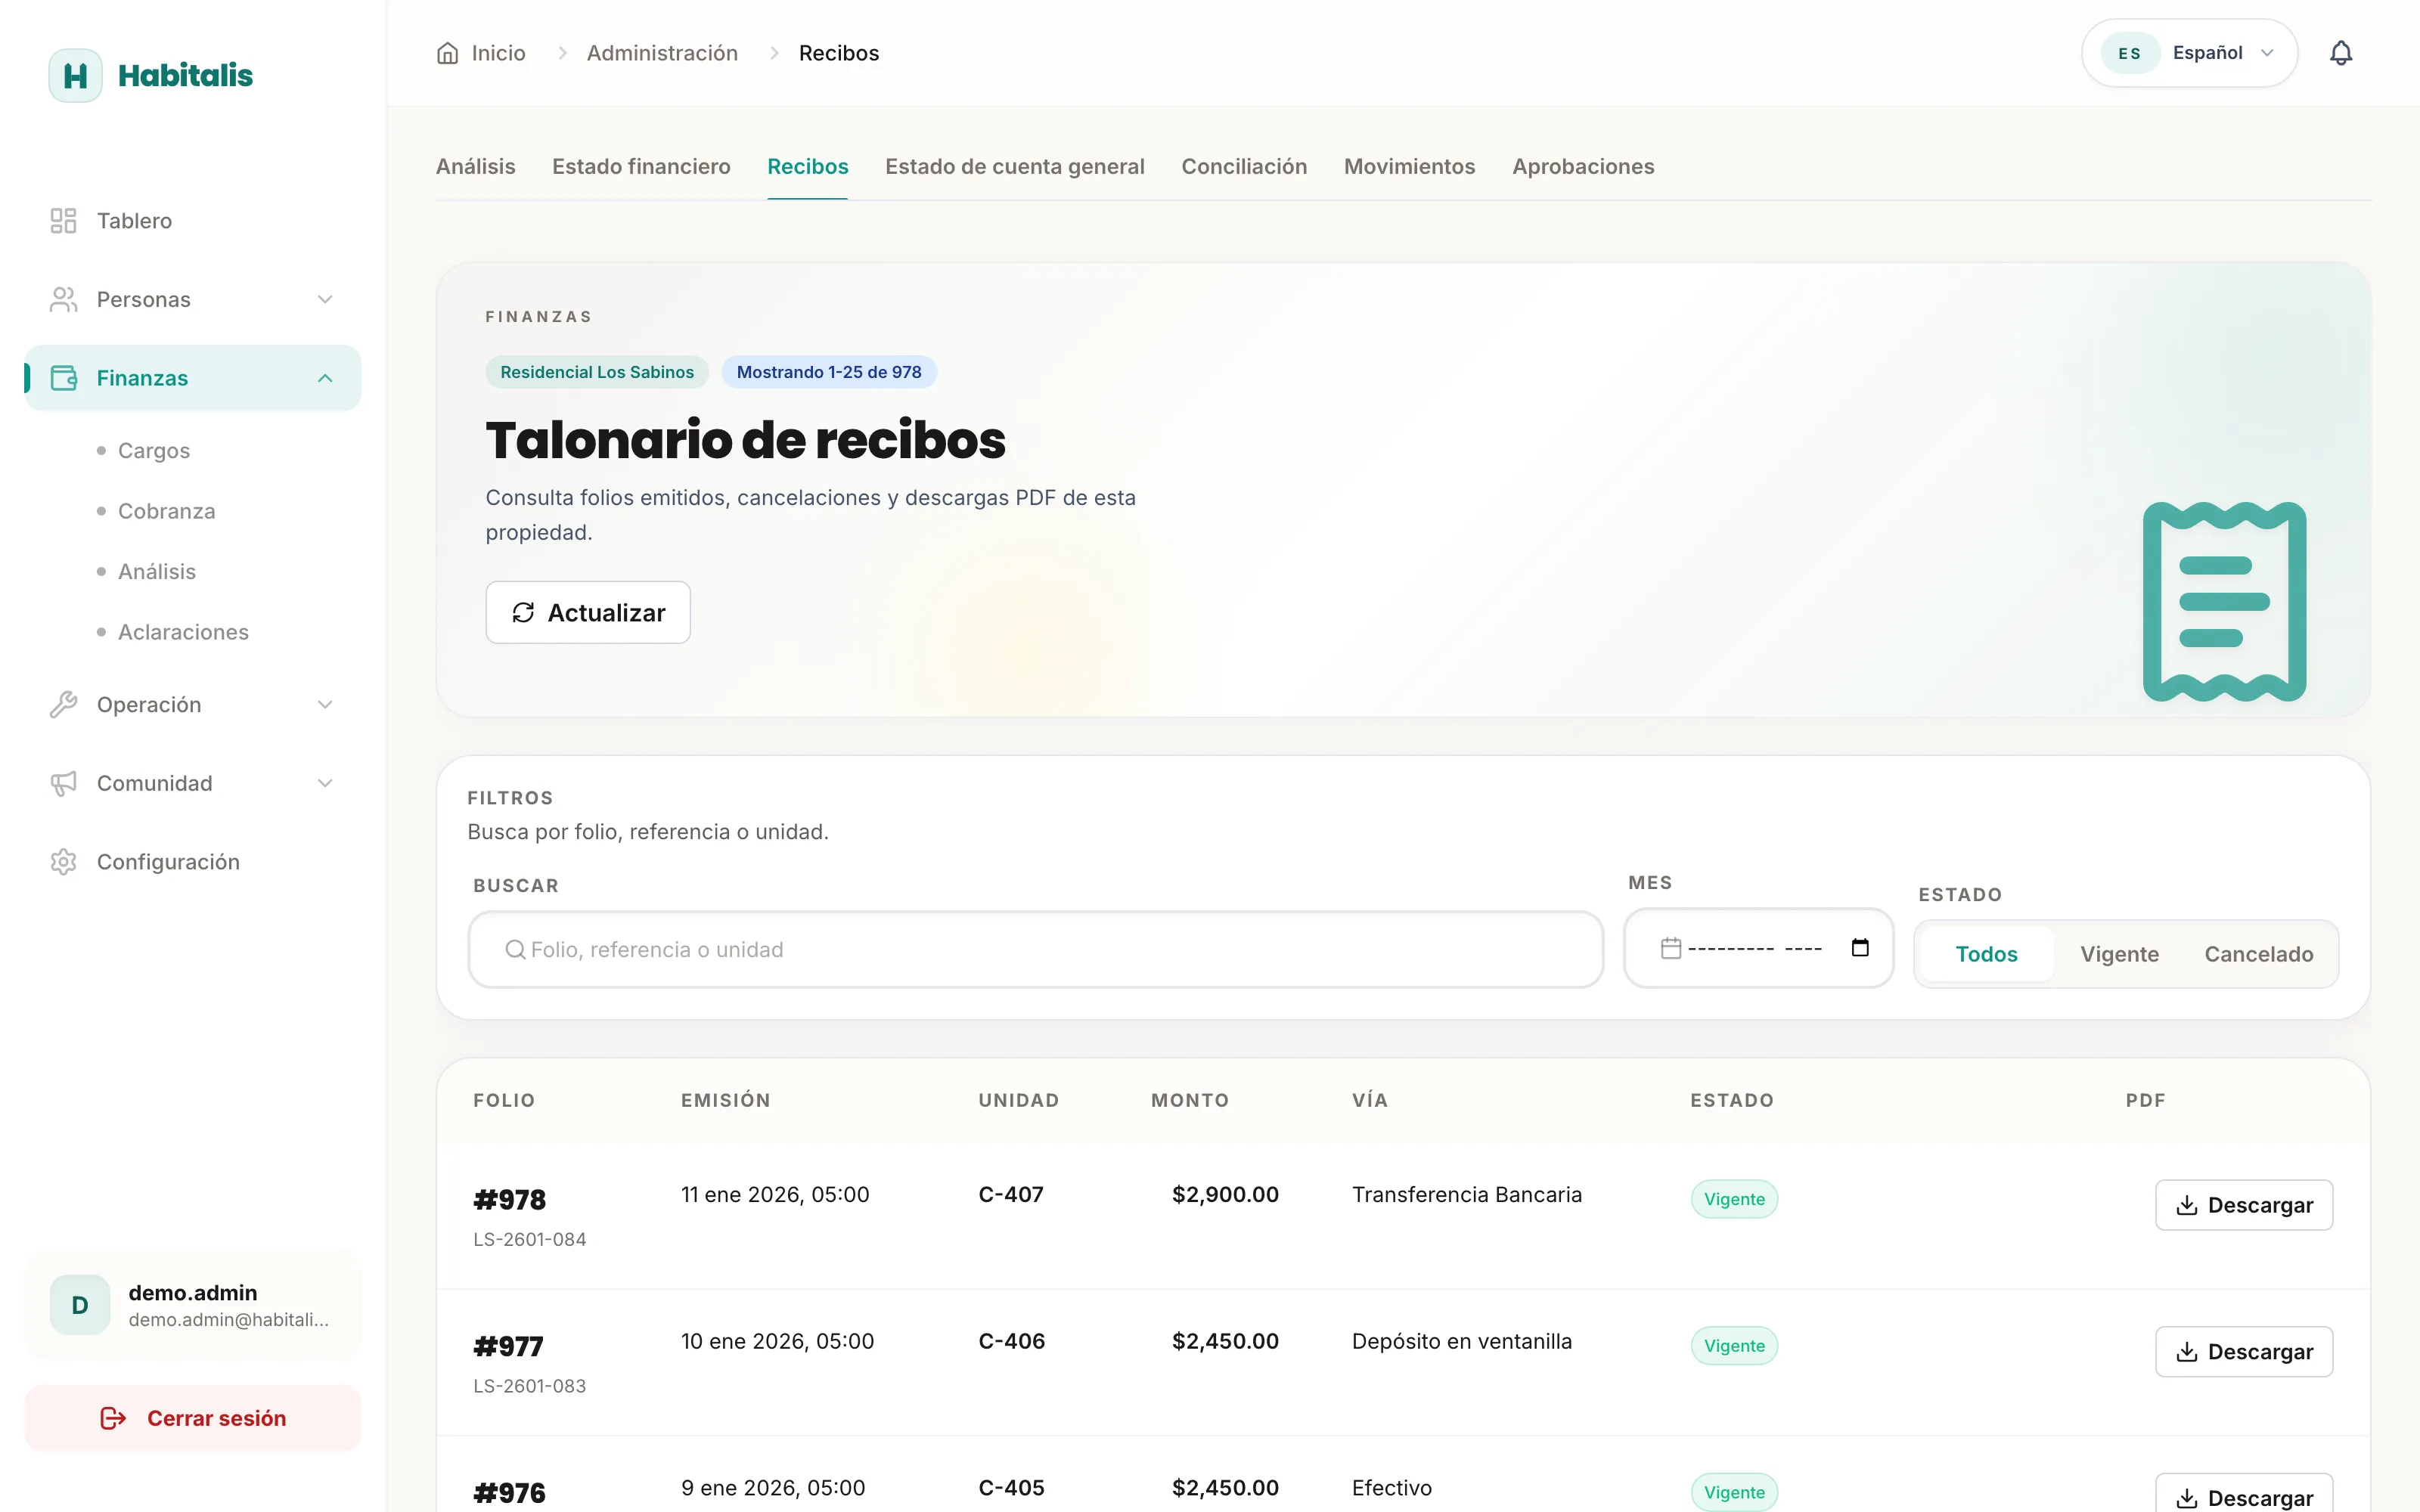Click Transferencia Bancaria cell

tap(1466, 1195)
